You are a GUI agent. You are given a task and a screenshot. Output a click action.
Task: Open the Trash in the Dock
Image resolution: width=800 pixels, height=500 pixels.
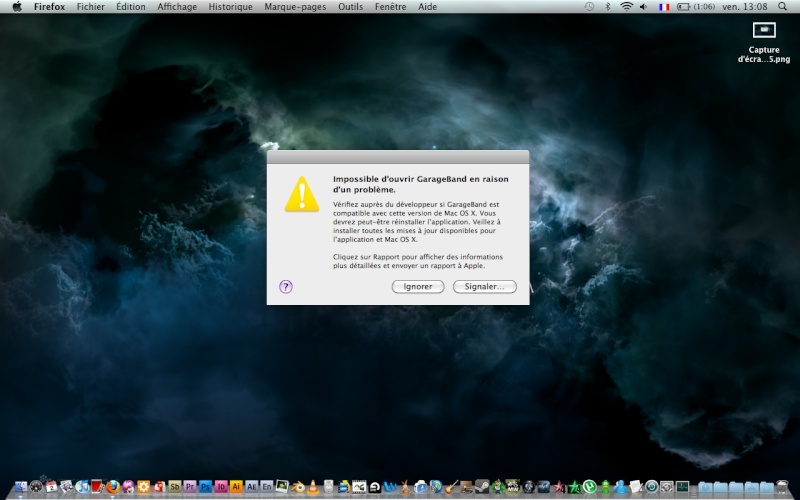click(x=782, y=487)
